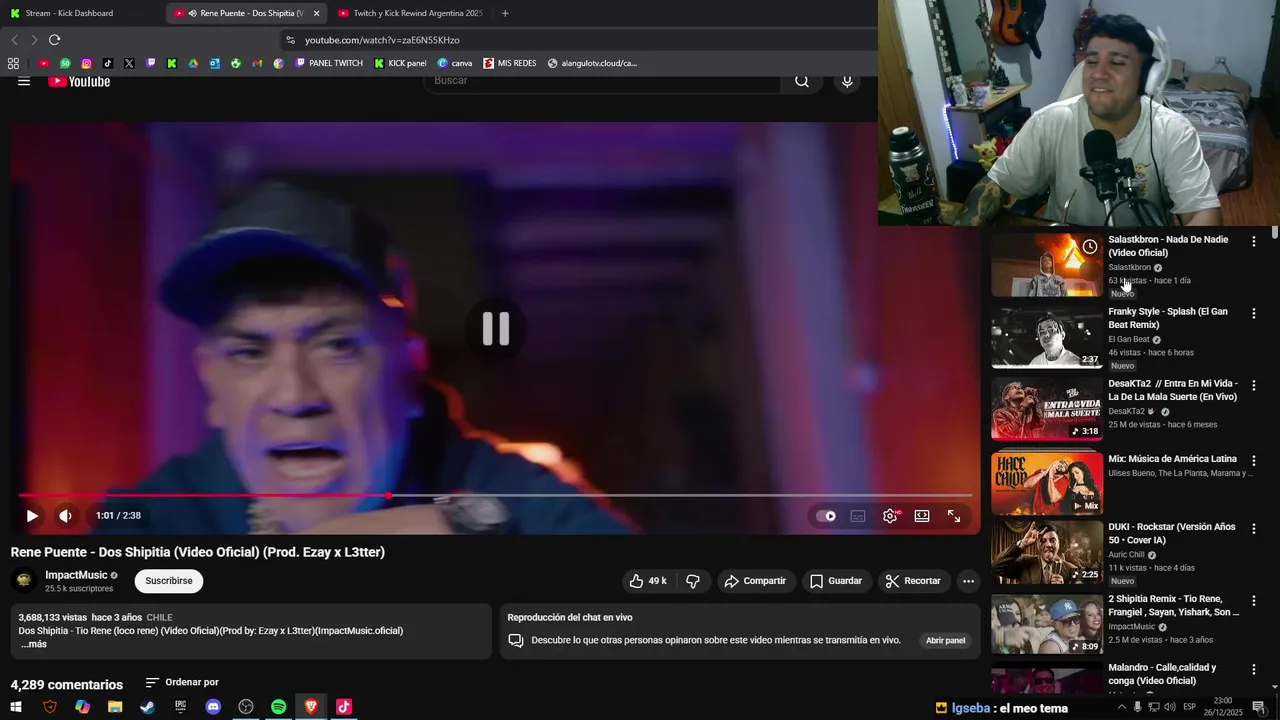Screen dimensions: 1280x720
Task: Click the playhead scrubber dot
Action: coord(388,495)
